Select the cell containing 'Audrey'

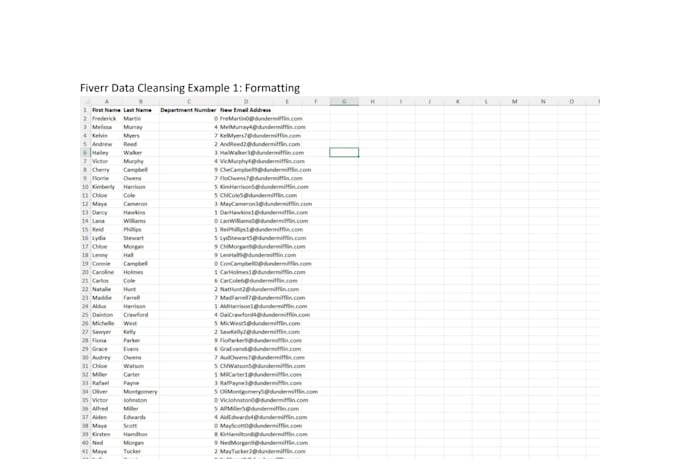[x=106, y=357]
